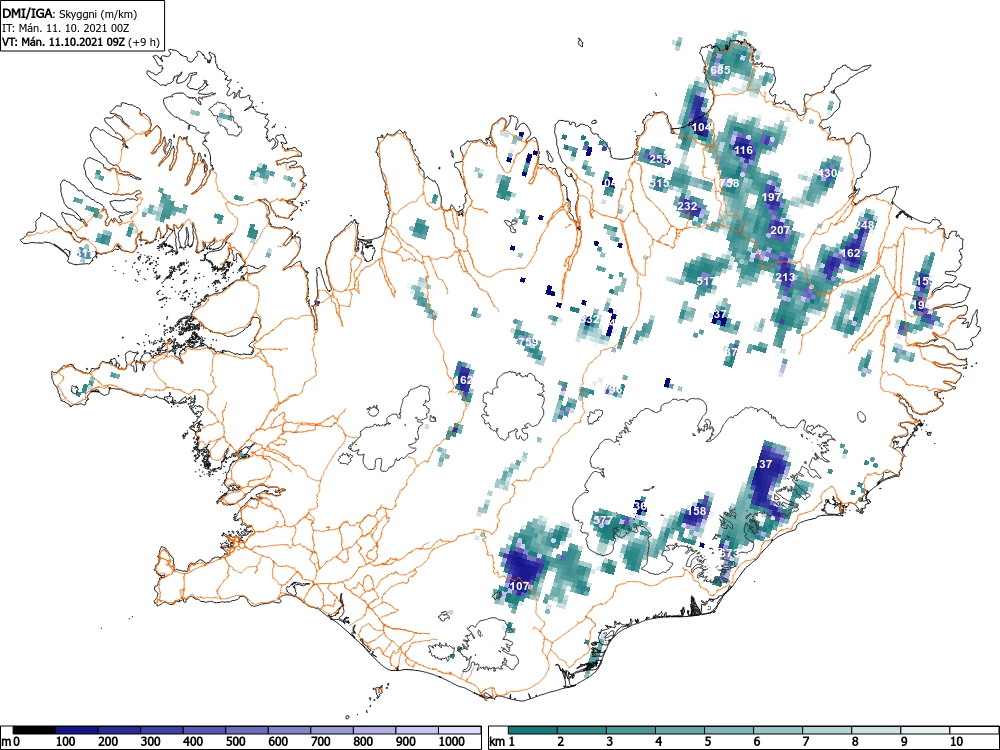Click the 158 visibility value on the map
This screenshot has width=1000, height=750.
click(696, 511)
